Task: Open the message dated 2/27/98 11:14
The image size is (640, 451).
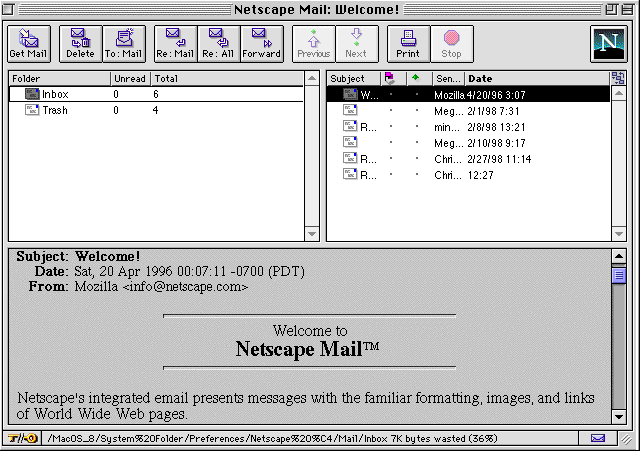Action: [497, 159]
